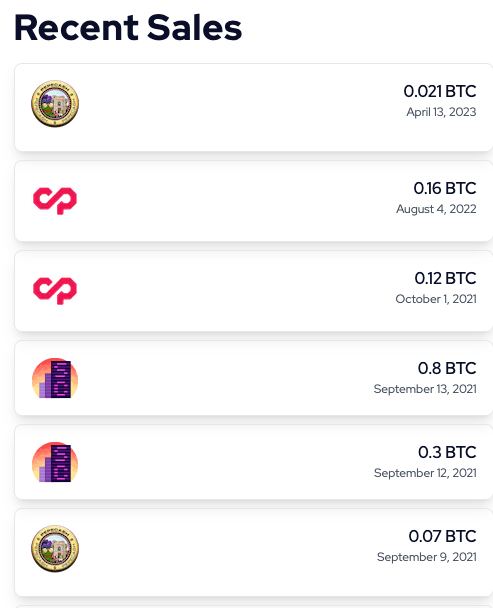Click the 0.07 BTC price text
The width and height of the screenshot is (493, 608).
point(443,537)
